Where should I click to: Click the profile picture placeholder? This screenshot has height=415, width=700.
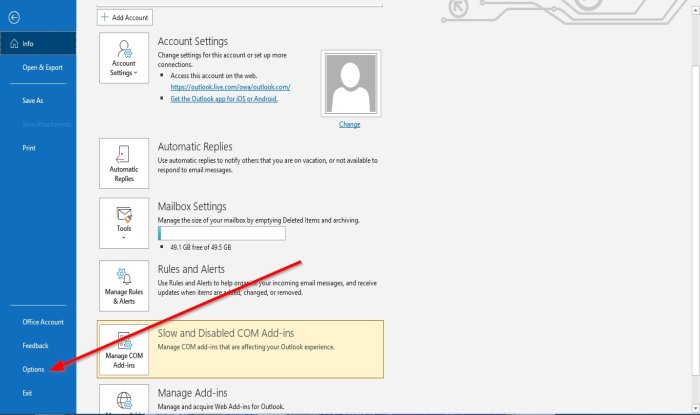[x=351, y=83]
